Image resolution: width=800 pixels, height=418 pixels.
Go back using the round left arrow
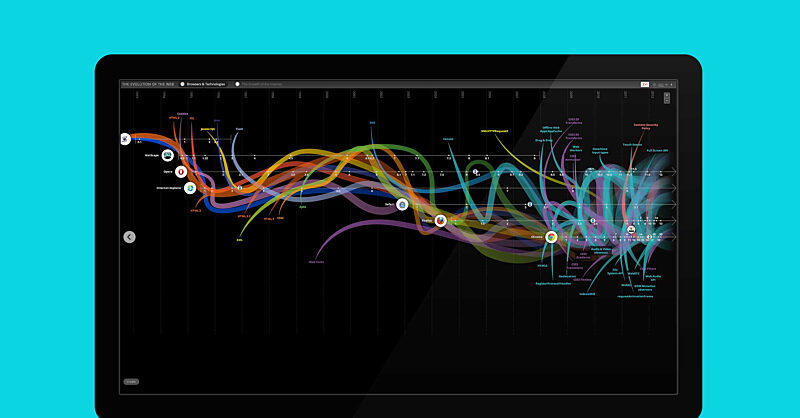click(x=130, y=237)
